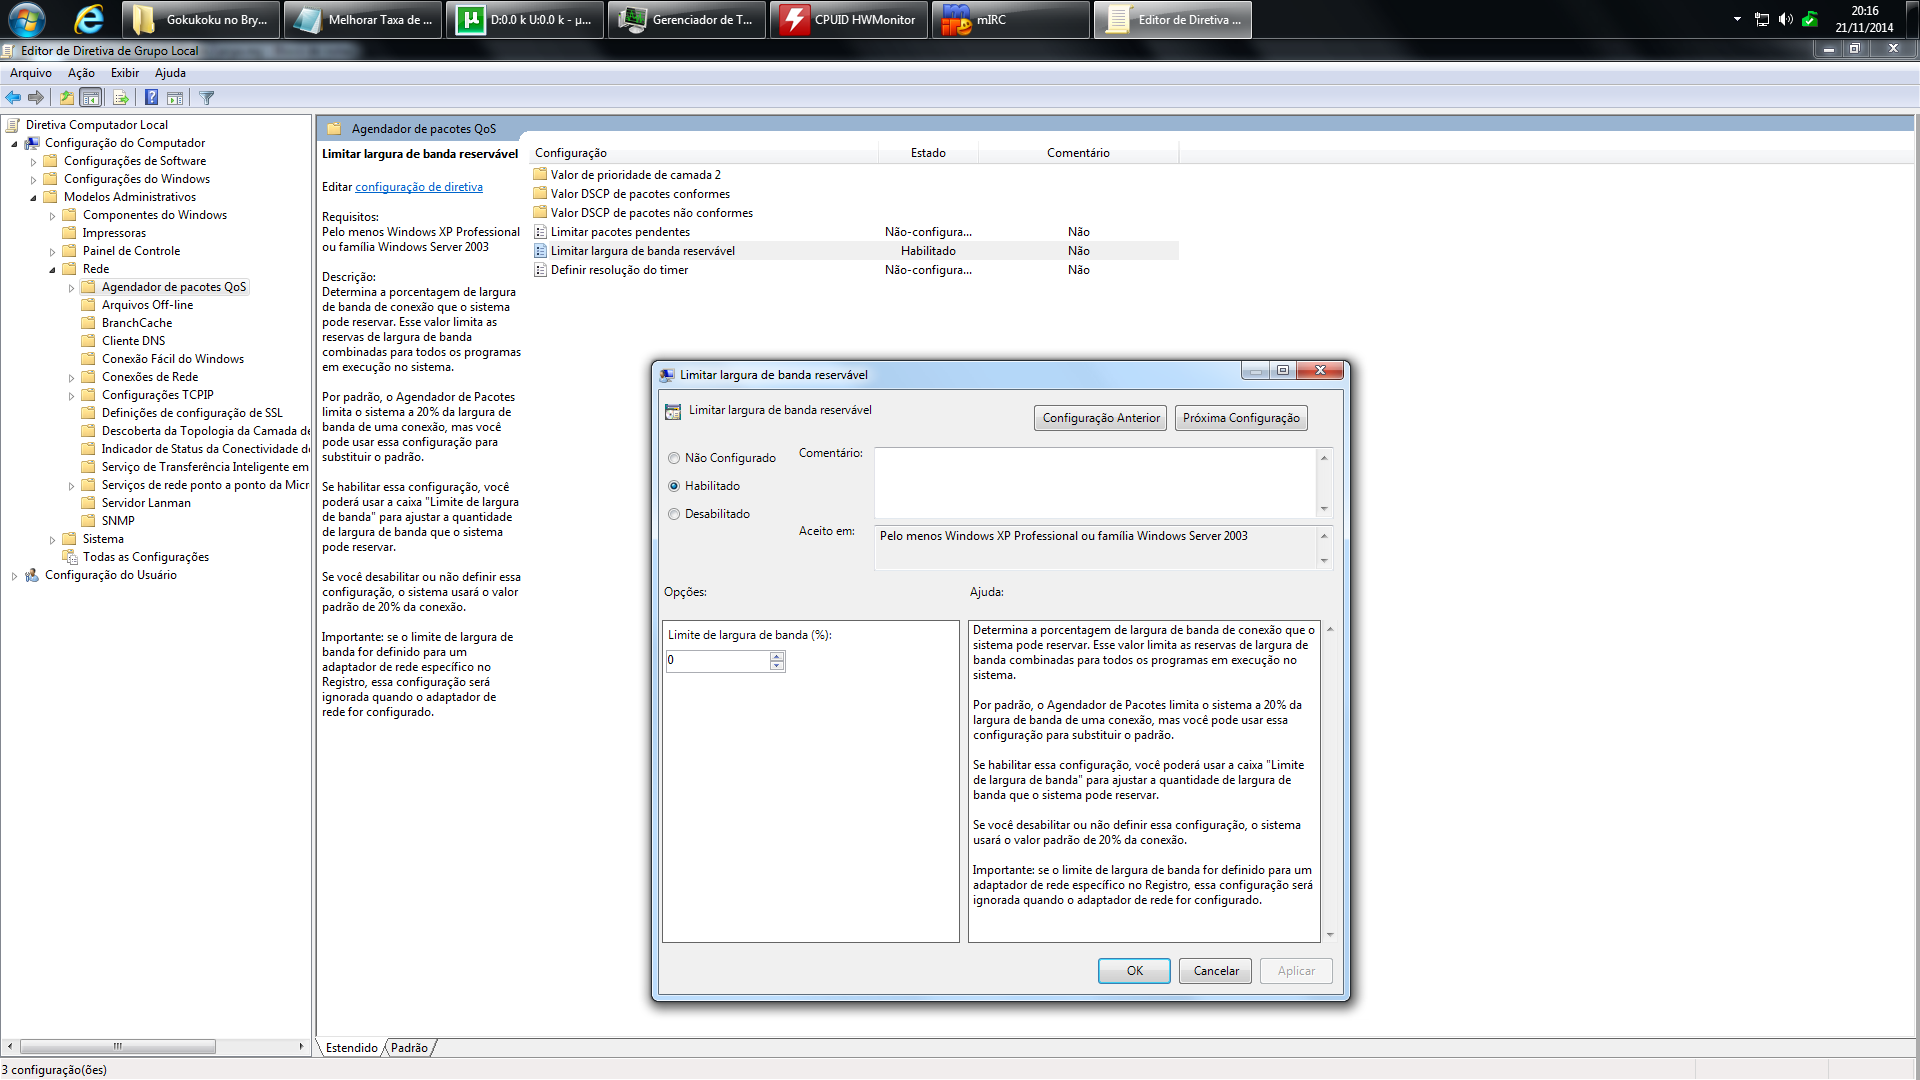Select Todas as Configurações in the tree
This screenshot has height=1080, width=1920.
click(145, 557)
